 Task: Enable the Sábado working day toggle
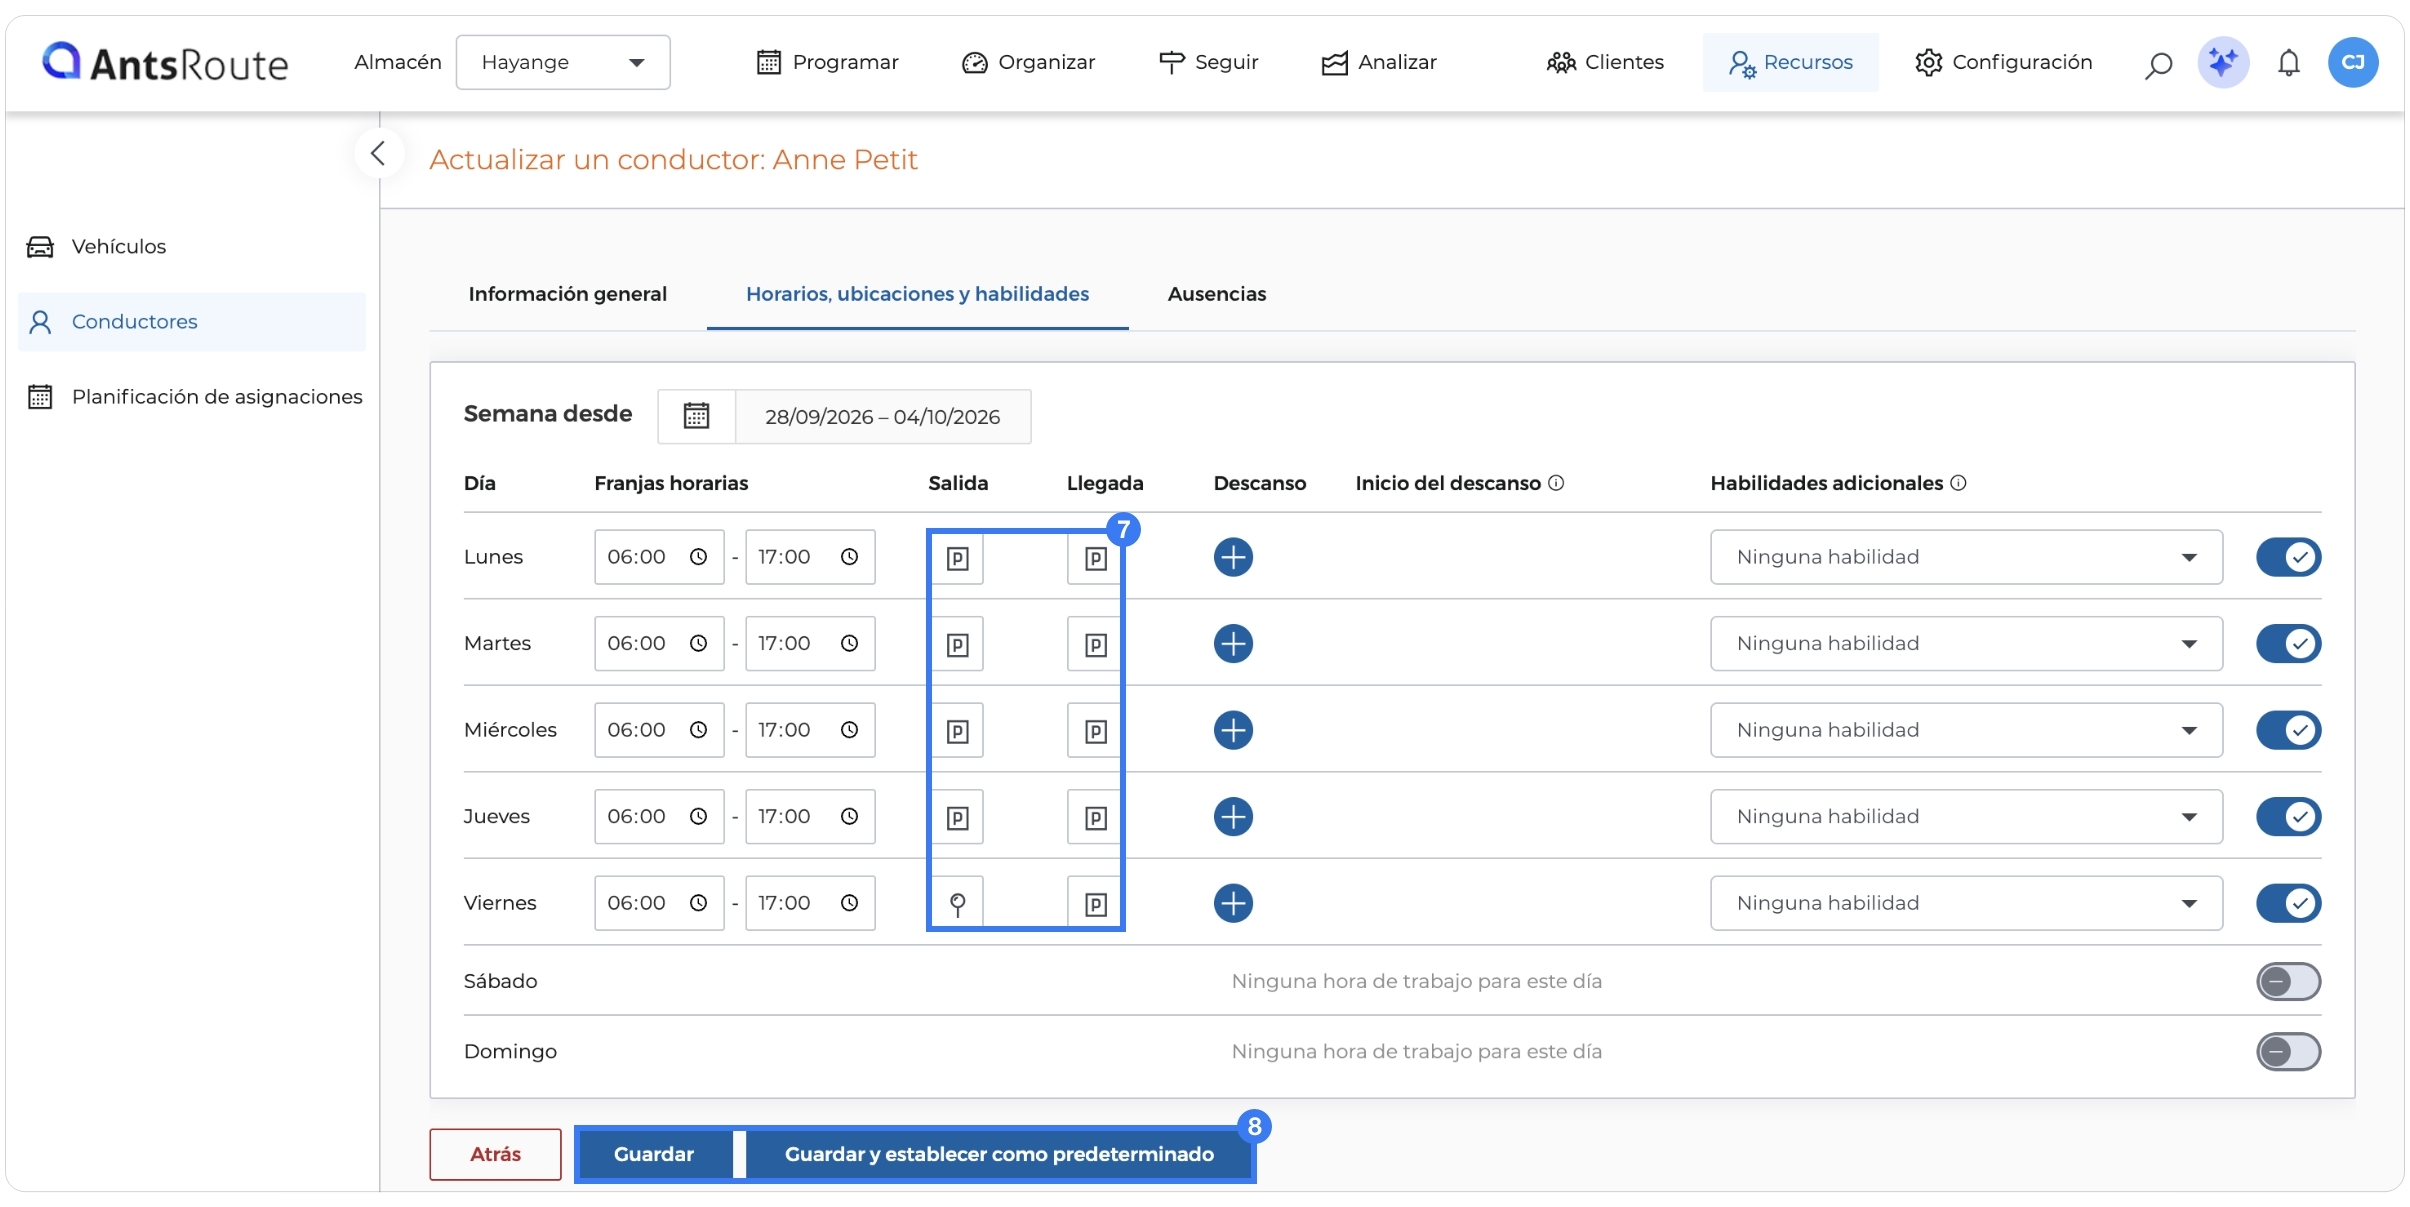point(2288,981)
